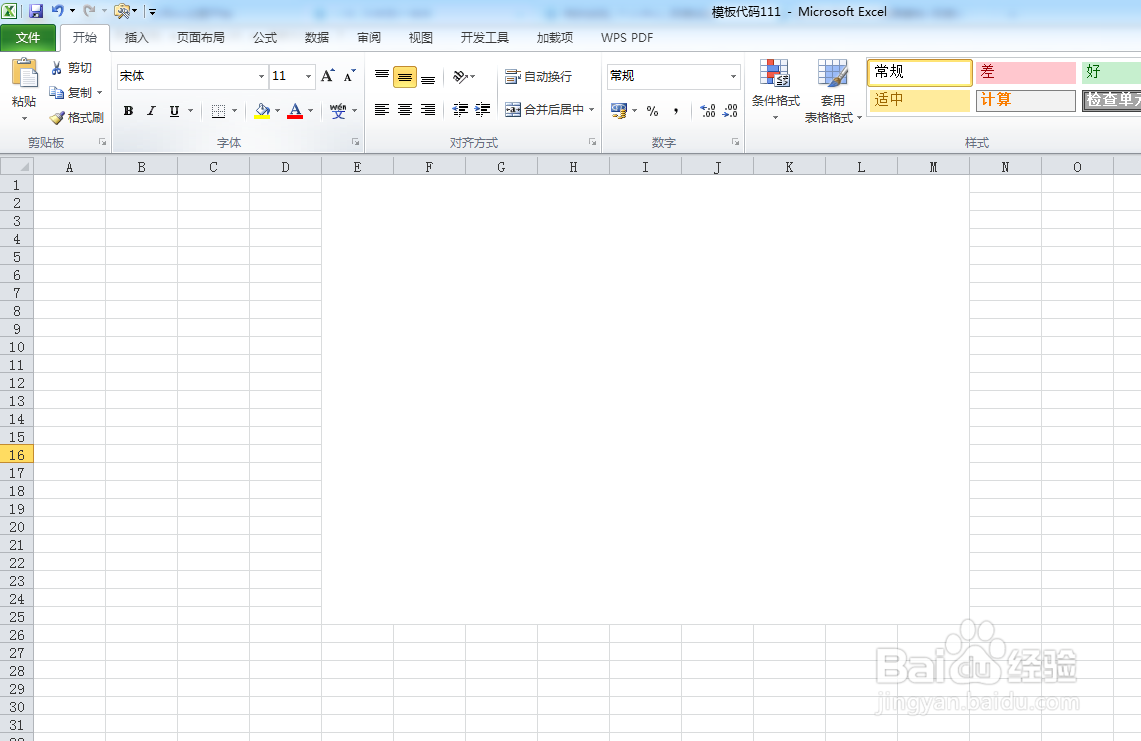Select row header 16
Image resolution: width=1141 pixels, height=741 pixels.
pyautogui.click(x=17, y=454)
